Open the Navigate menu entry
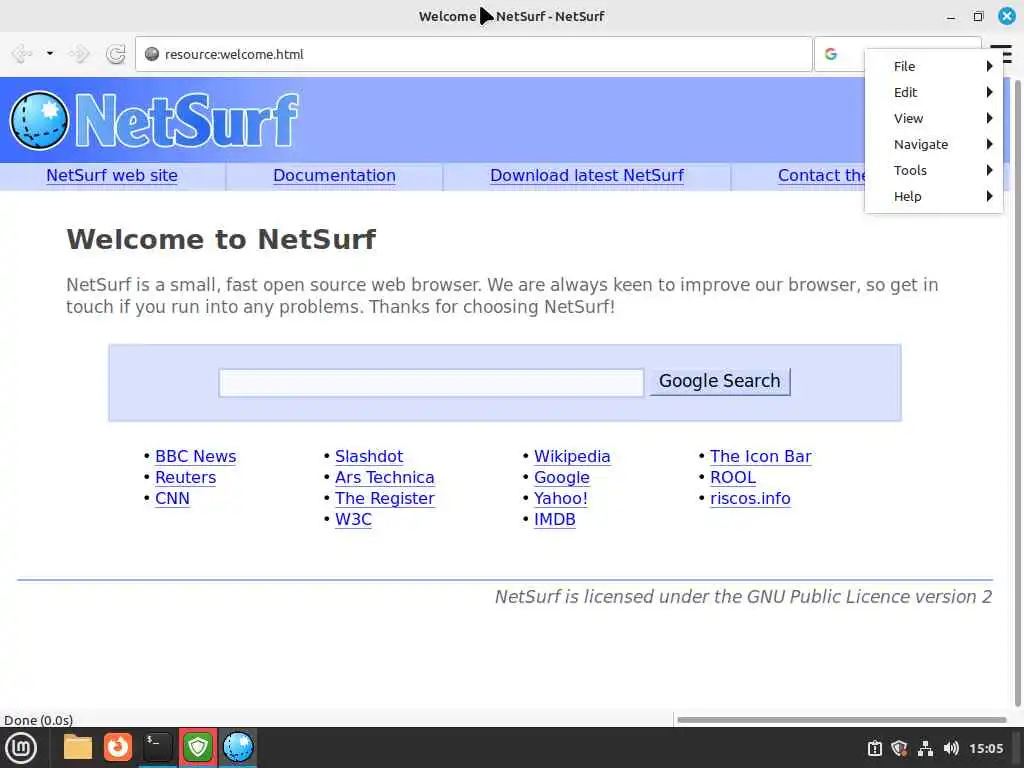This screenshot has height=768, width=1024. tap(934, 144)
